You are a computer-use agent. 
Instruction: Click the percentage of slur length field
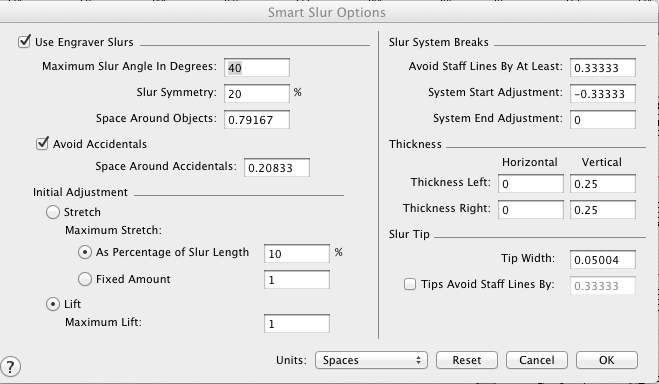[x=297, y=254]
